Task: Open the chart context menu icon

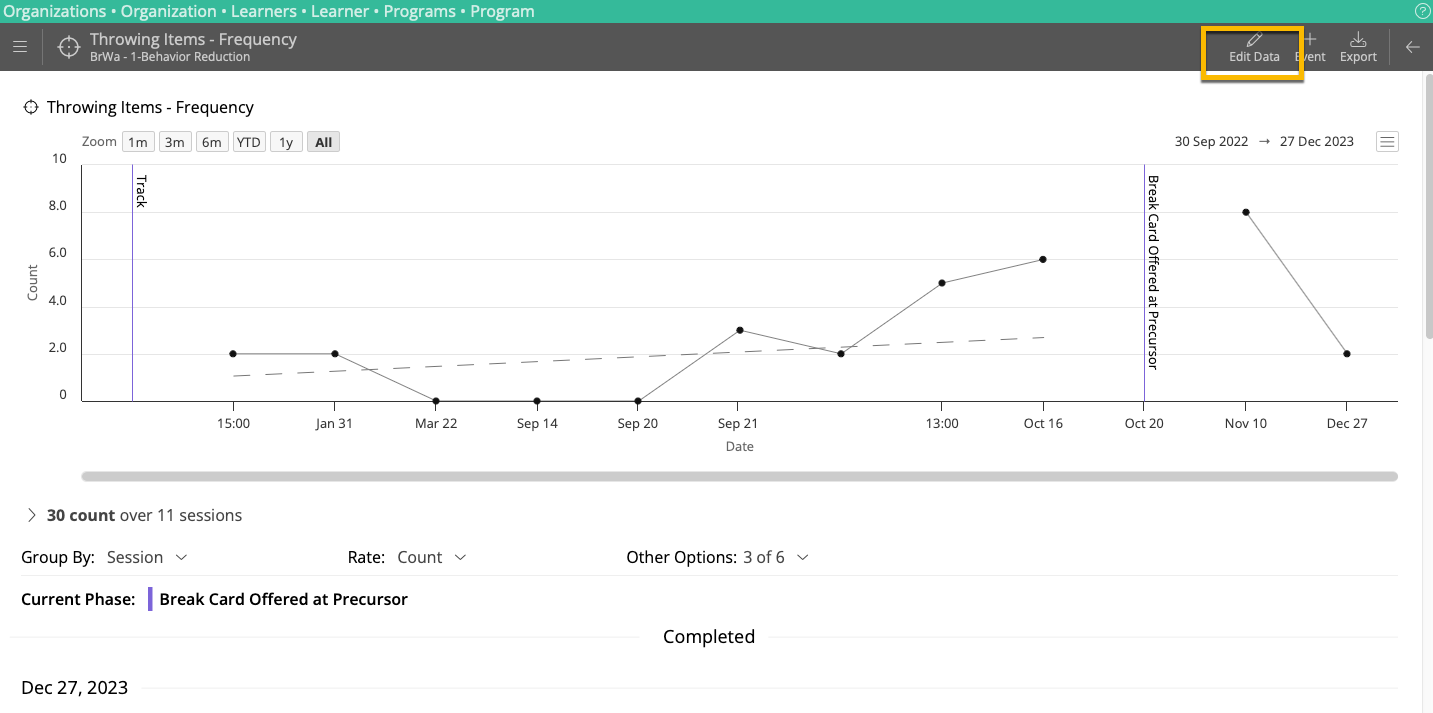Action: [x=1387, y=141]
